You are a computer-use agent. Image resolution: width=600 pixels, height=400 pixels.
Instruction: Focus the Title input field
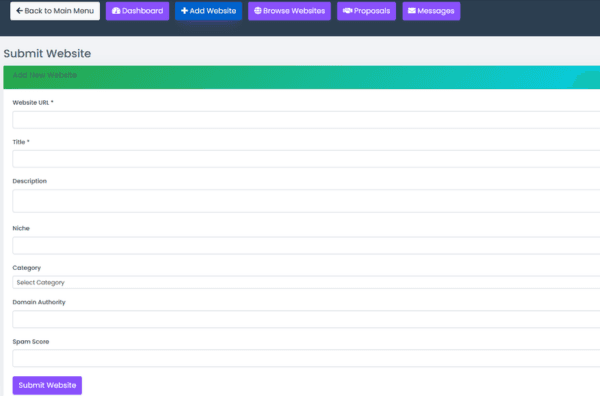click(x=306, y=159)
